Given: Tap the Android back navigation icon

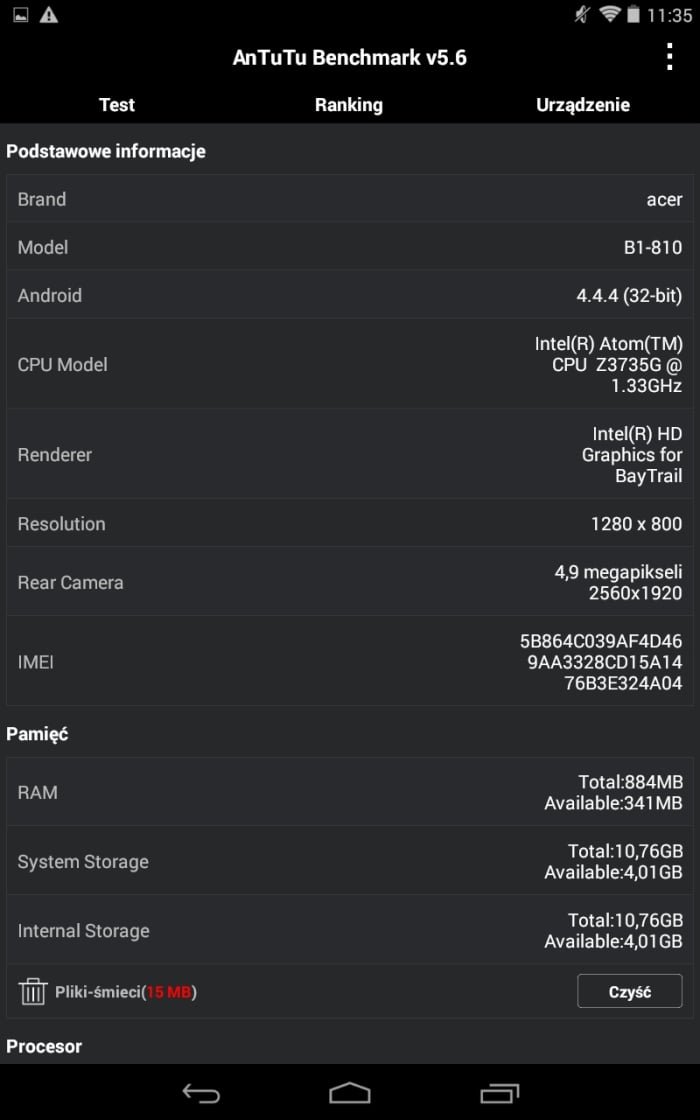Looking at the screenshot, I should click(x=201, y=1093).
